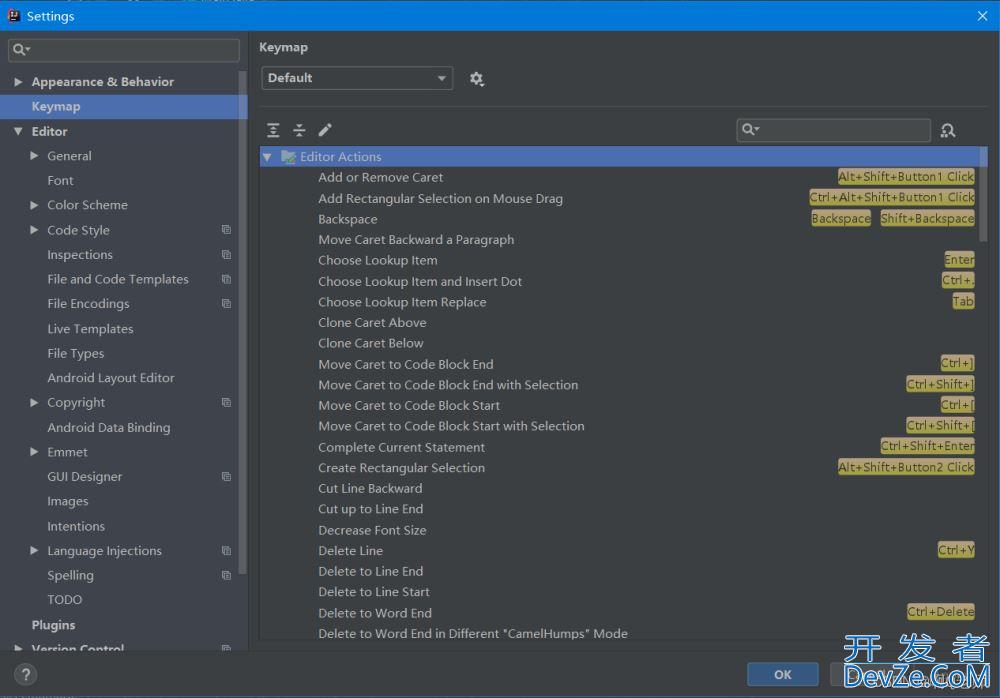Click the Code Style project-level copy icon
Image resolution: width=1000 pixels, height=698 pixels.
[x=226, y=230]
